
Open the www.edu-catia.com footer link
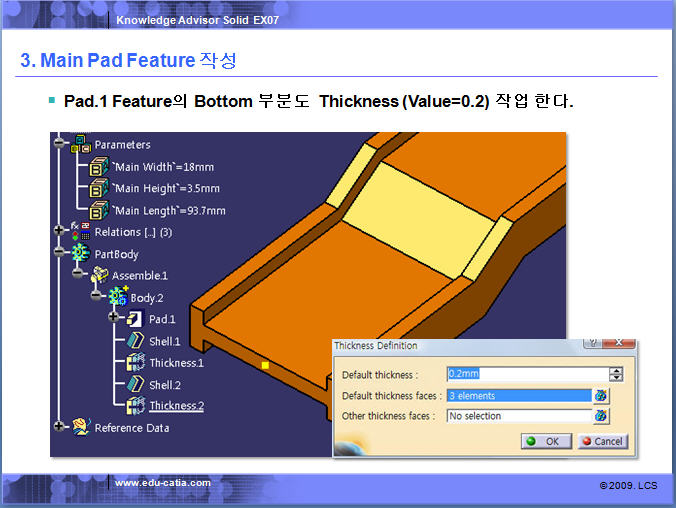point(163,483)
